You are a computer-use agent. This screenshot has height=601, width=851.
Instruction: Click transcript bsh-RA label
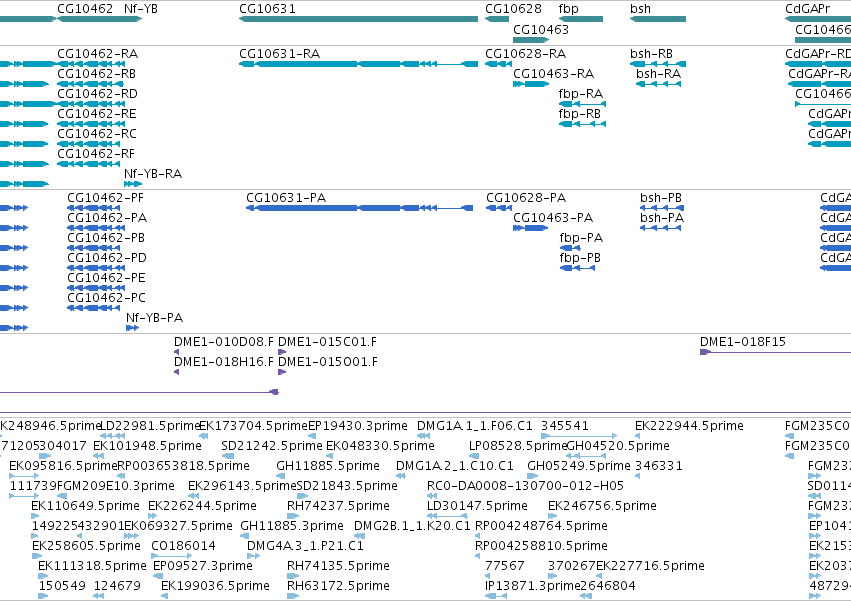pos(658,74)
